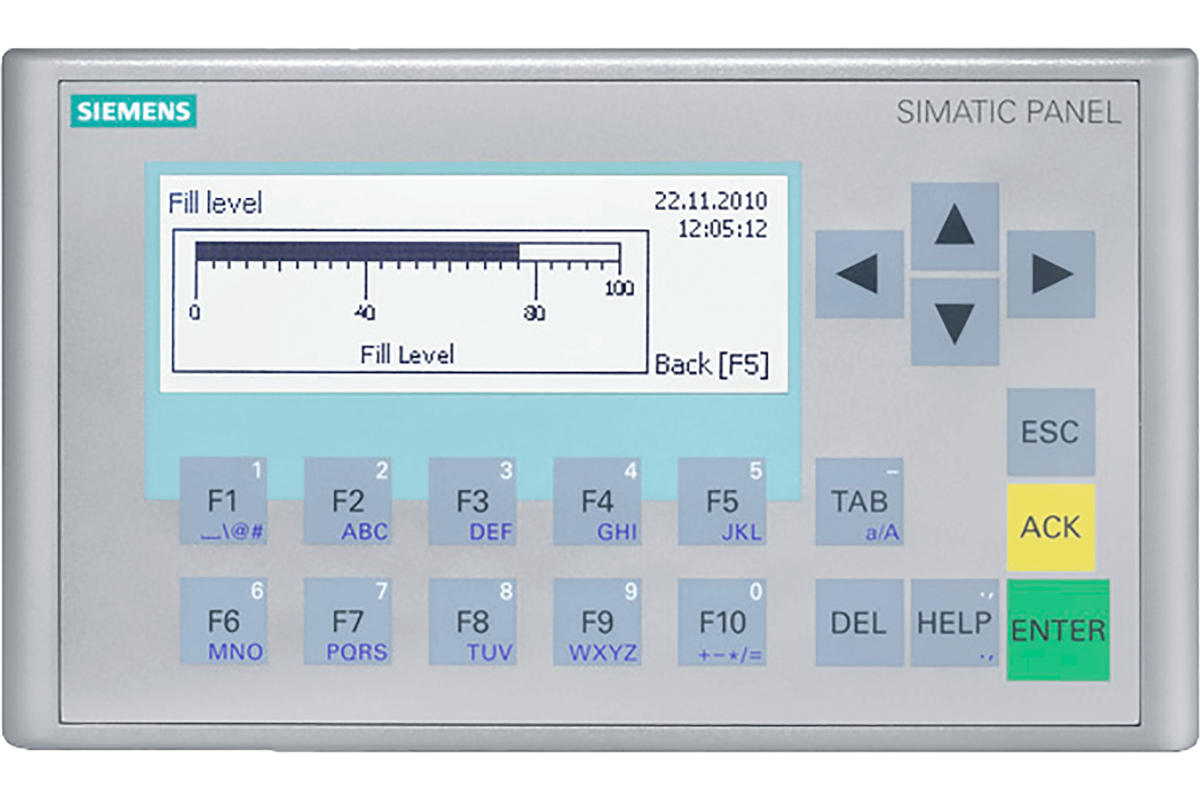Click the green ENTER key

(1058, 630)
